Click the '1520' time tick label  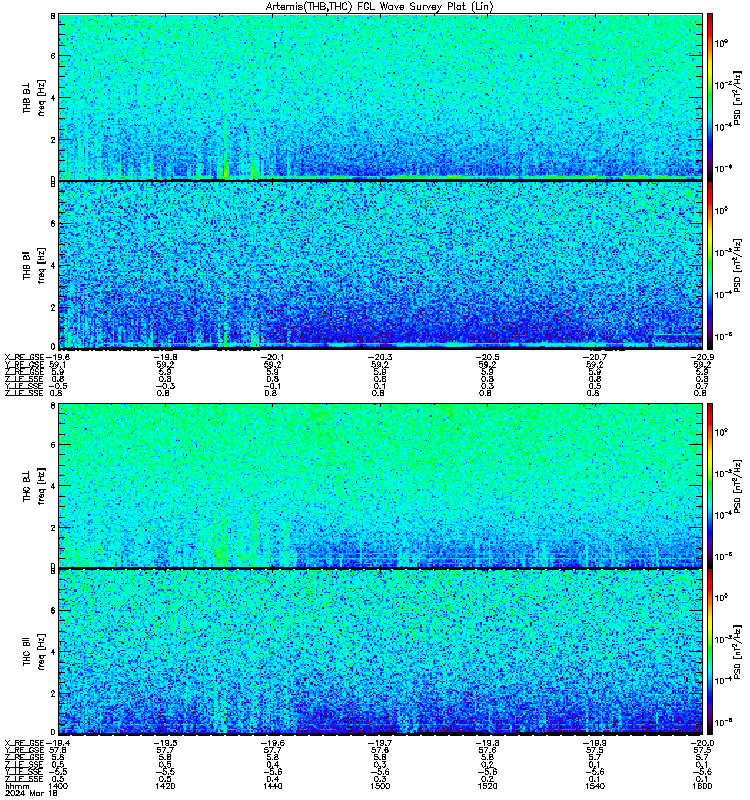(487, 786)
